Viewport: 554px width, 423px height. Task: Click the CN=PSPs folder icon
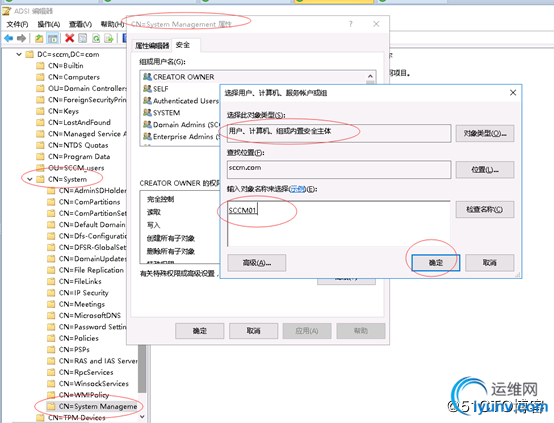click(51, 349)
